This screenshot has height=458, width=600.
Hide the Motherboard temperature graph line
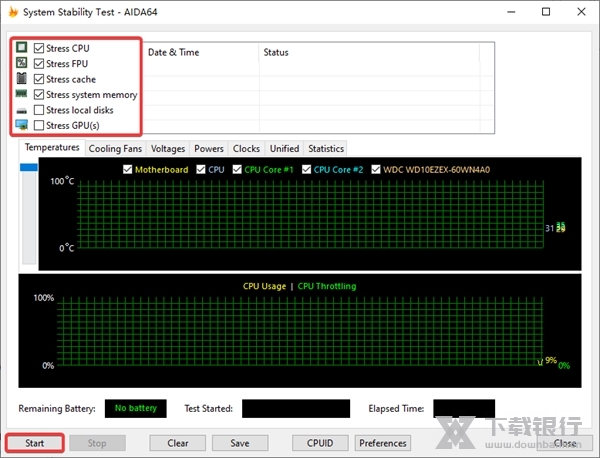click(127, 170)
